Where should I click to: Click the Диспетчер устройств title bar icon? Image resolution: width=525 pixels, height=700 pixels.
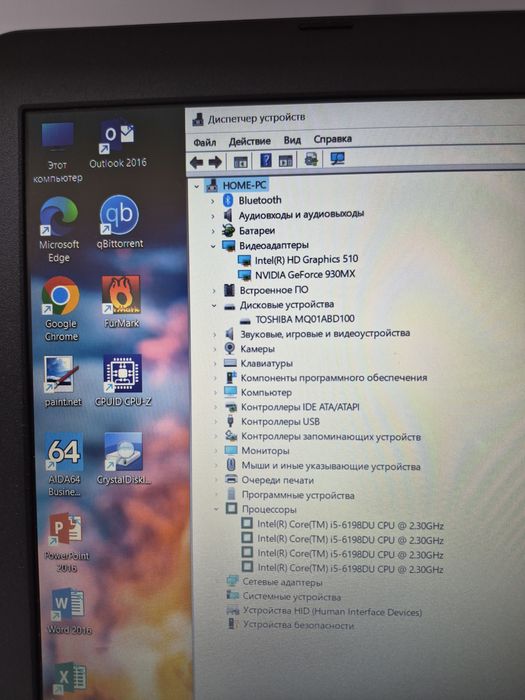(198, 120)
